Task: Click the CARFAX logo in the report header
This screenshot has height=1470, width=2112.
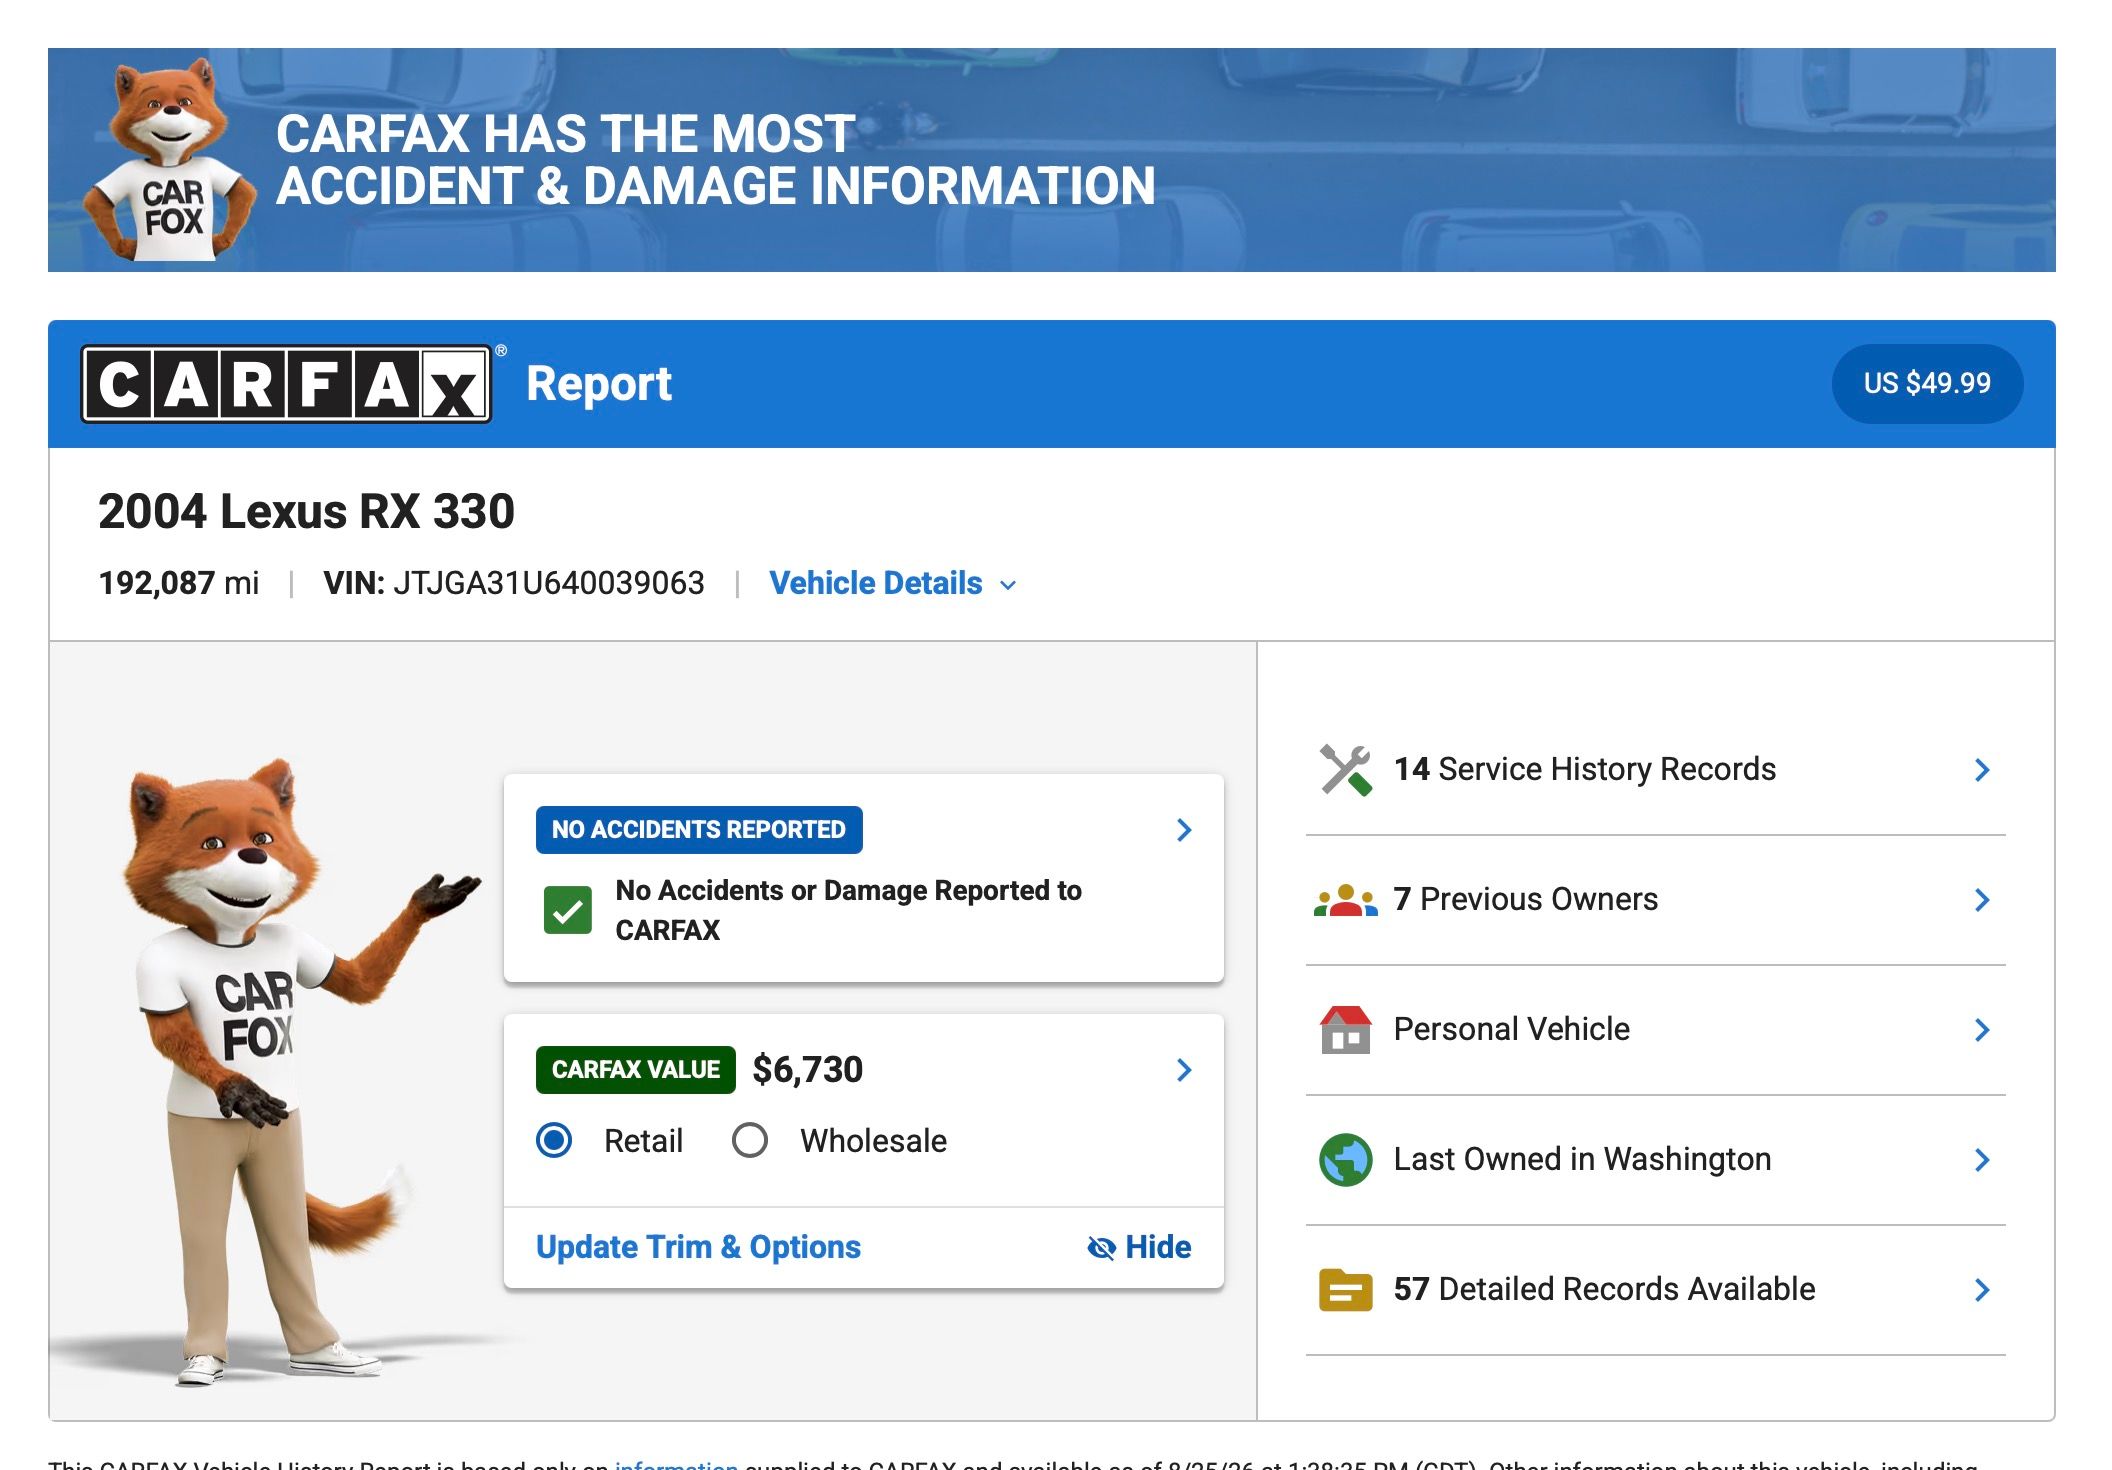Action: tap(286, 384)
